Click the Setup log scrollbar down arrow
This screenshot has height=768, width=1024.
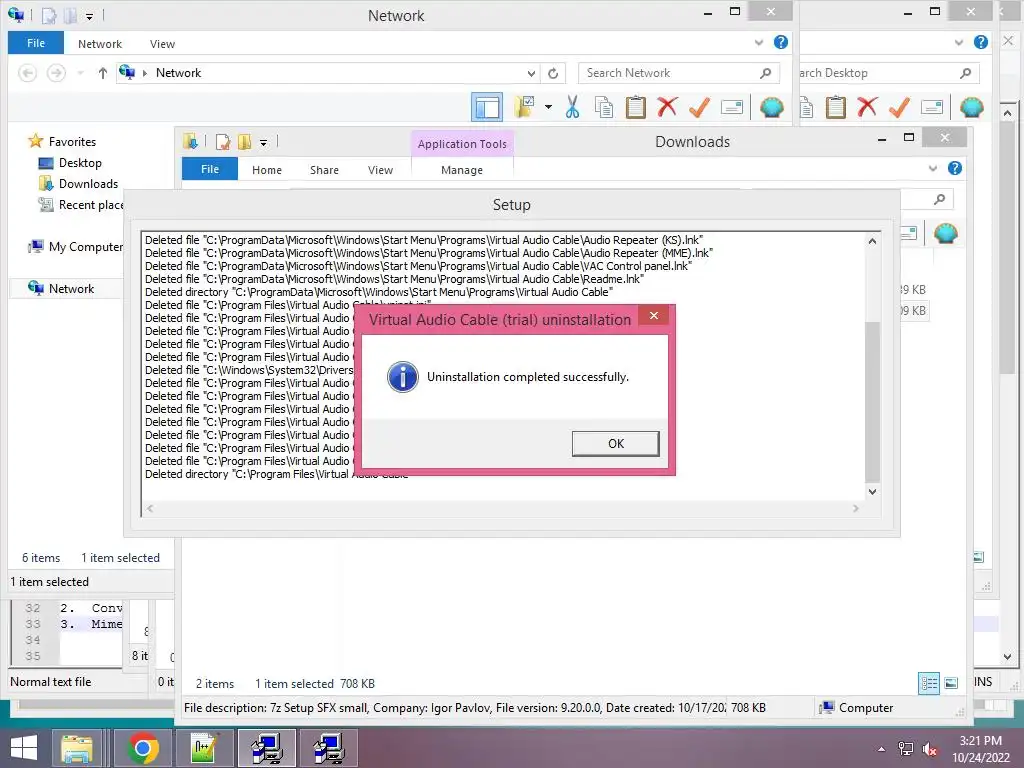coord(872,492)
